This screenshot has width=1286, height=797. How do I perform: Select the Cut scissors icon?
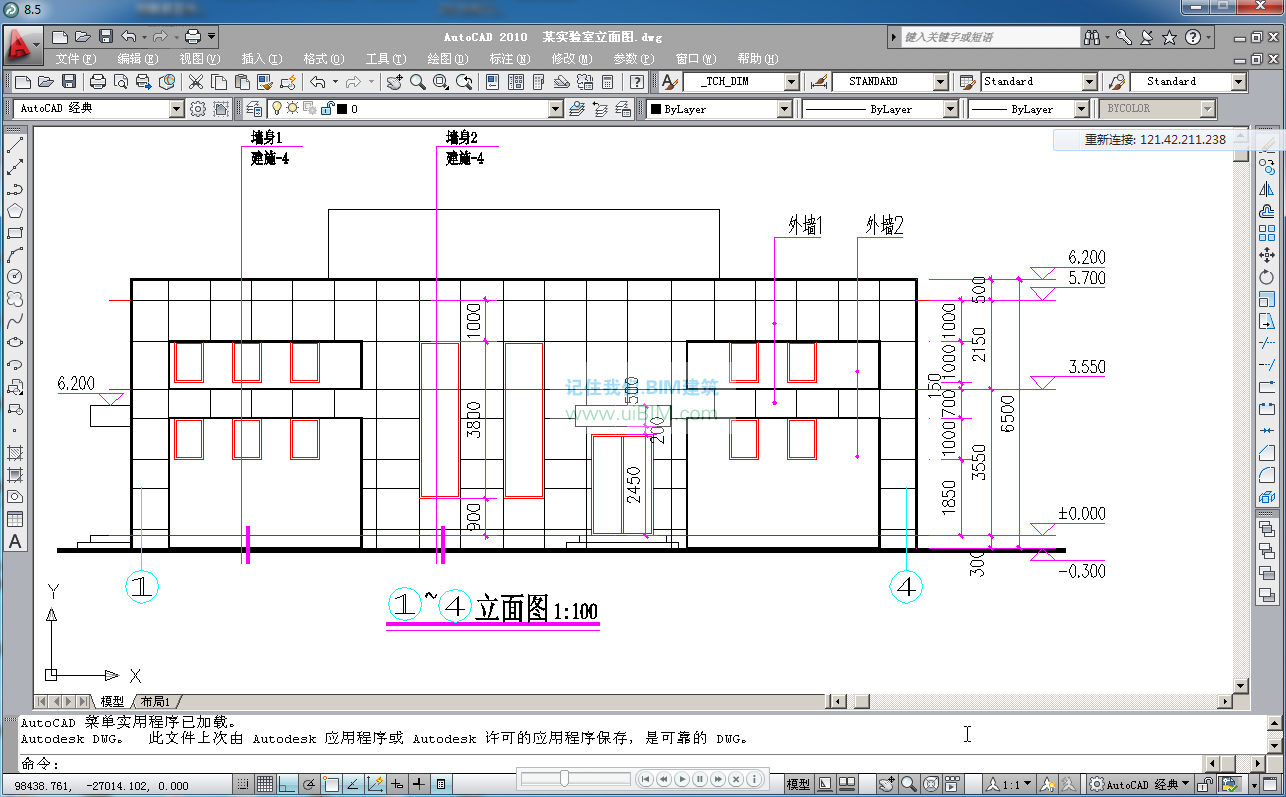(x=195, y=82)
